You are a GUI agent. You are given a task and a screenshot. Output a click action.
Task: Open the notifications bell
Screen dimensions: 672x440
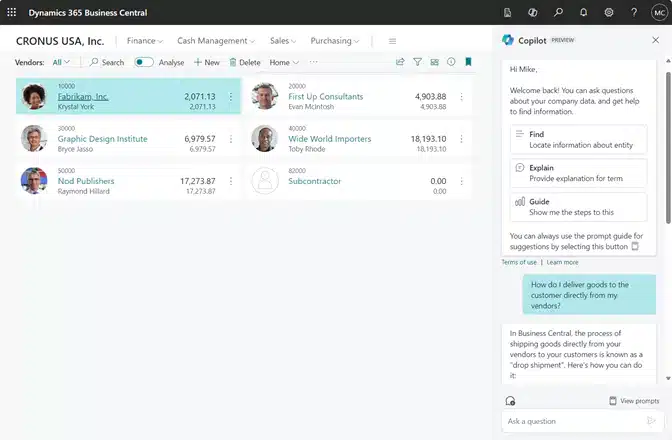click(583, 12)
